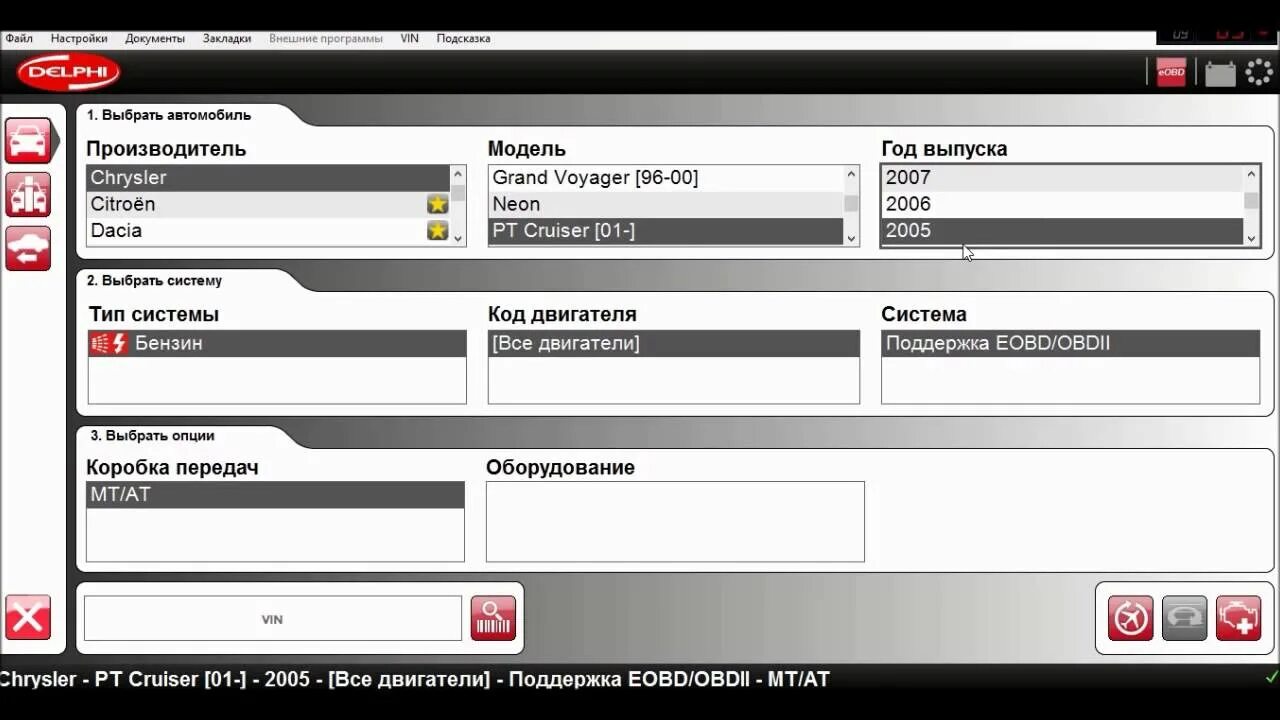Open the Год выпуска list arrow
Image resolution: width=1280 pixels, height=720 pixels.
coord(1253,239)
